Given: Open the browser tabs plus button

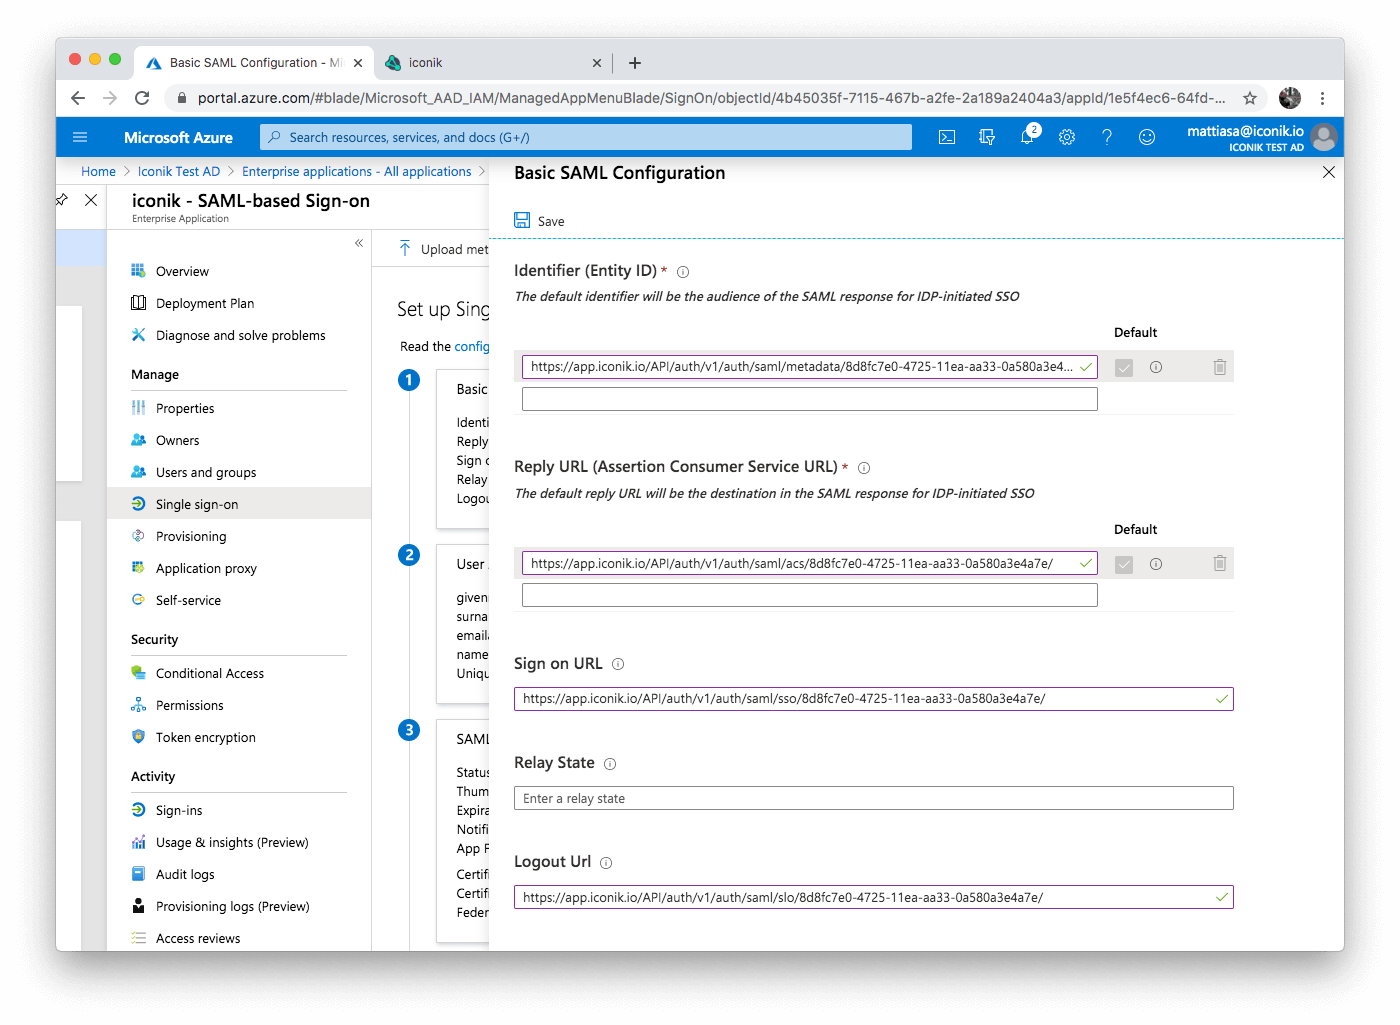Looking at the screenshot, I should coord(634,63).
